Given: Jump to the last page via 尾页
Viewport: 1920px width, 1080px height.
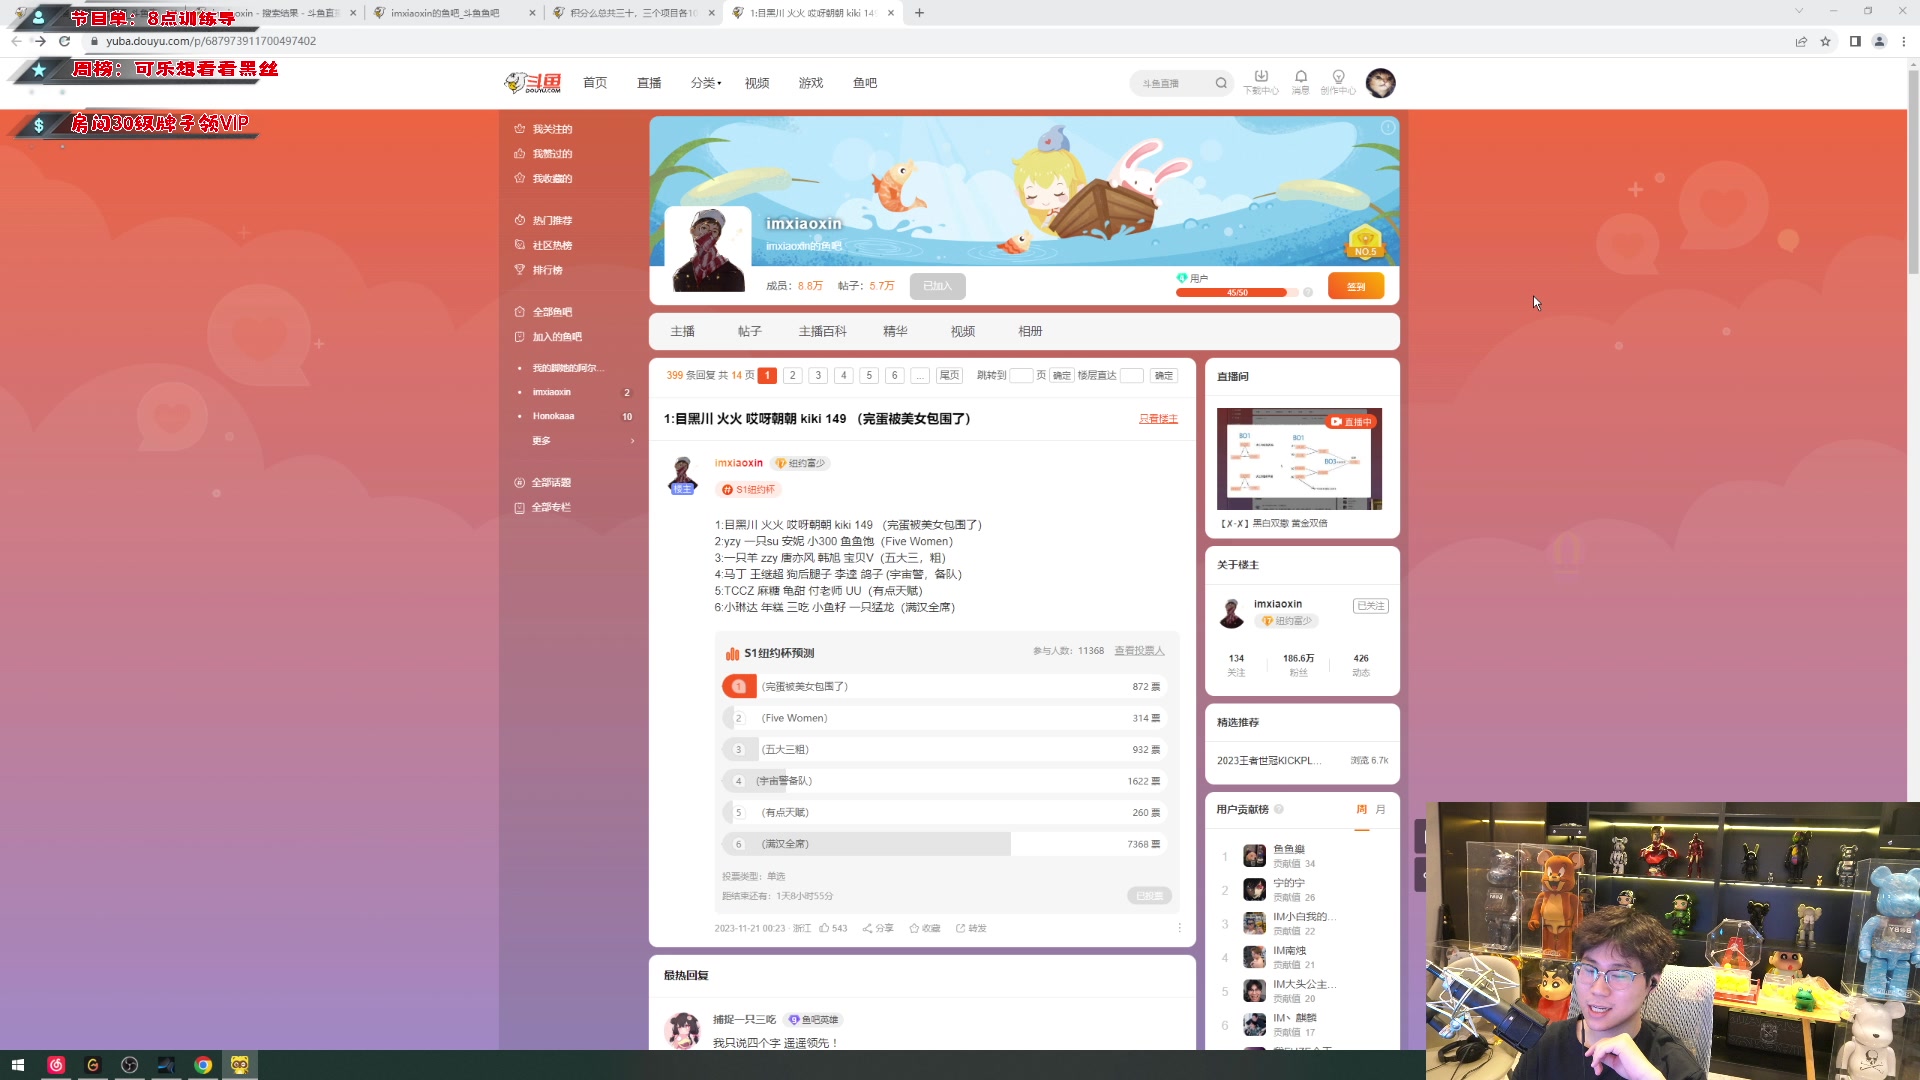Looking at the screenshot, I should [948, 375].
